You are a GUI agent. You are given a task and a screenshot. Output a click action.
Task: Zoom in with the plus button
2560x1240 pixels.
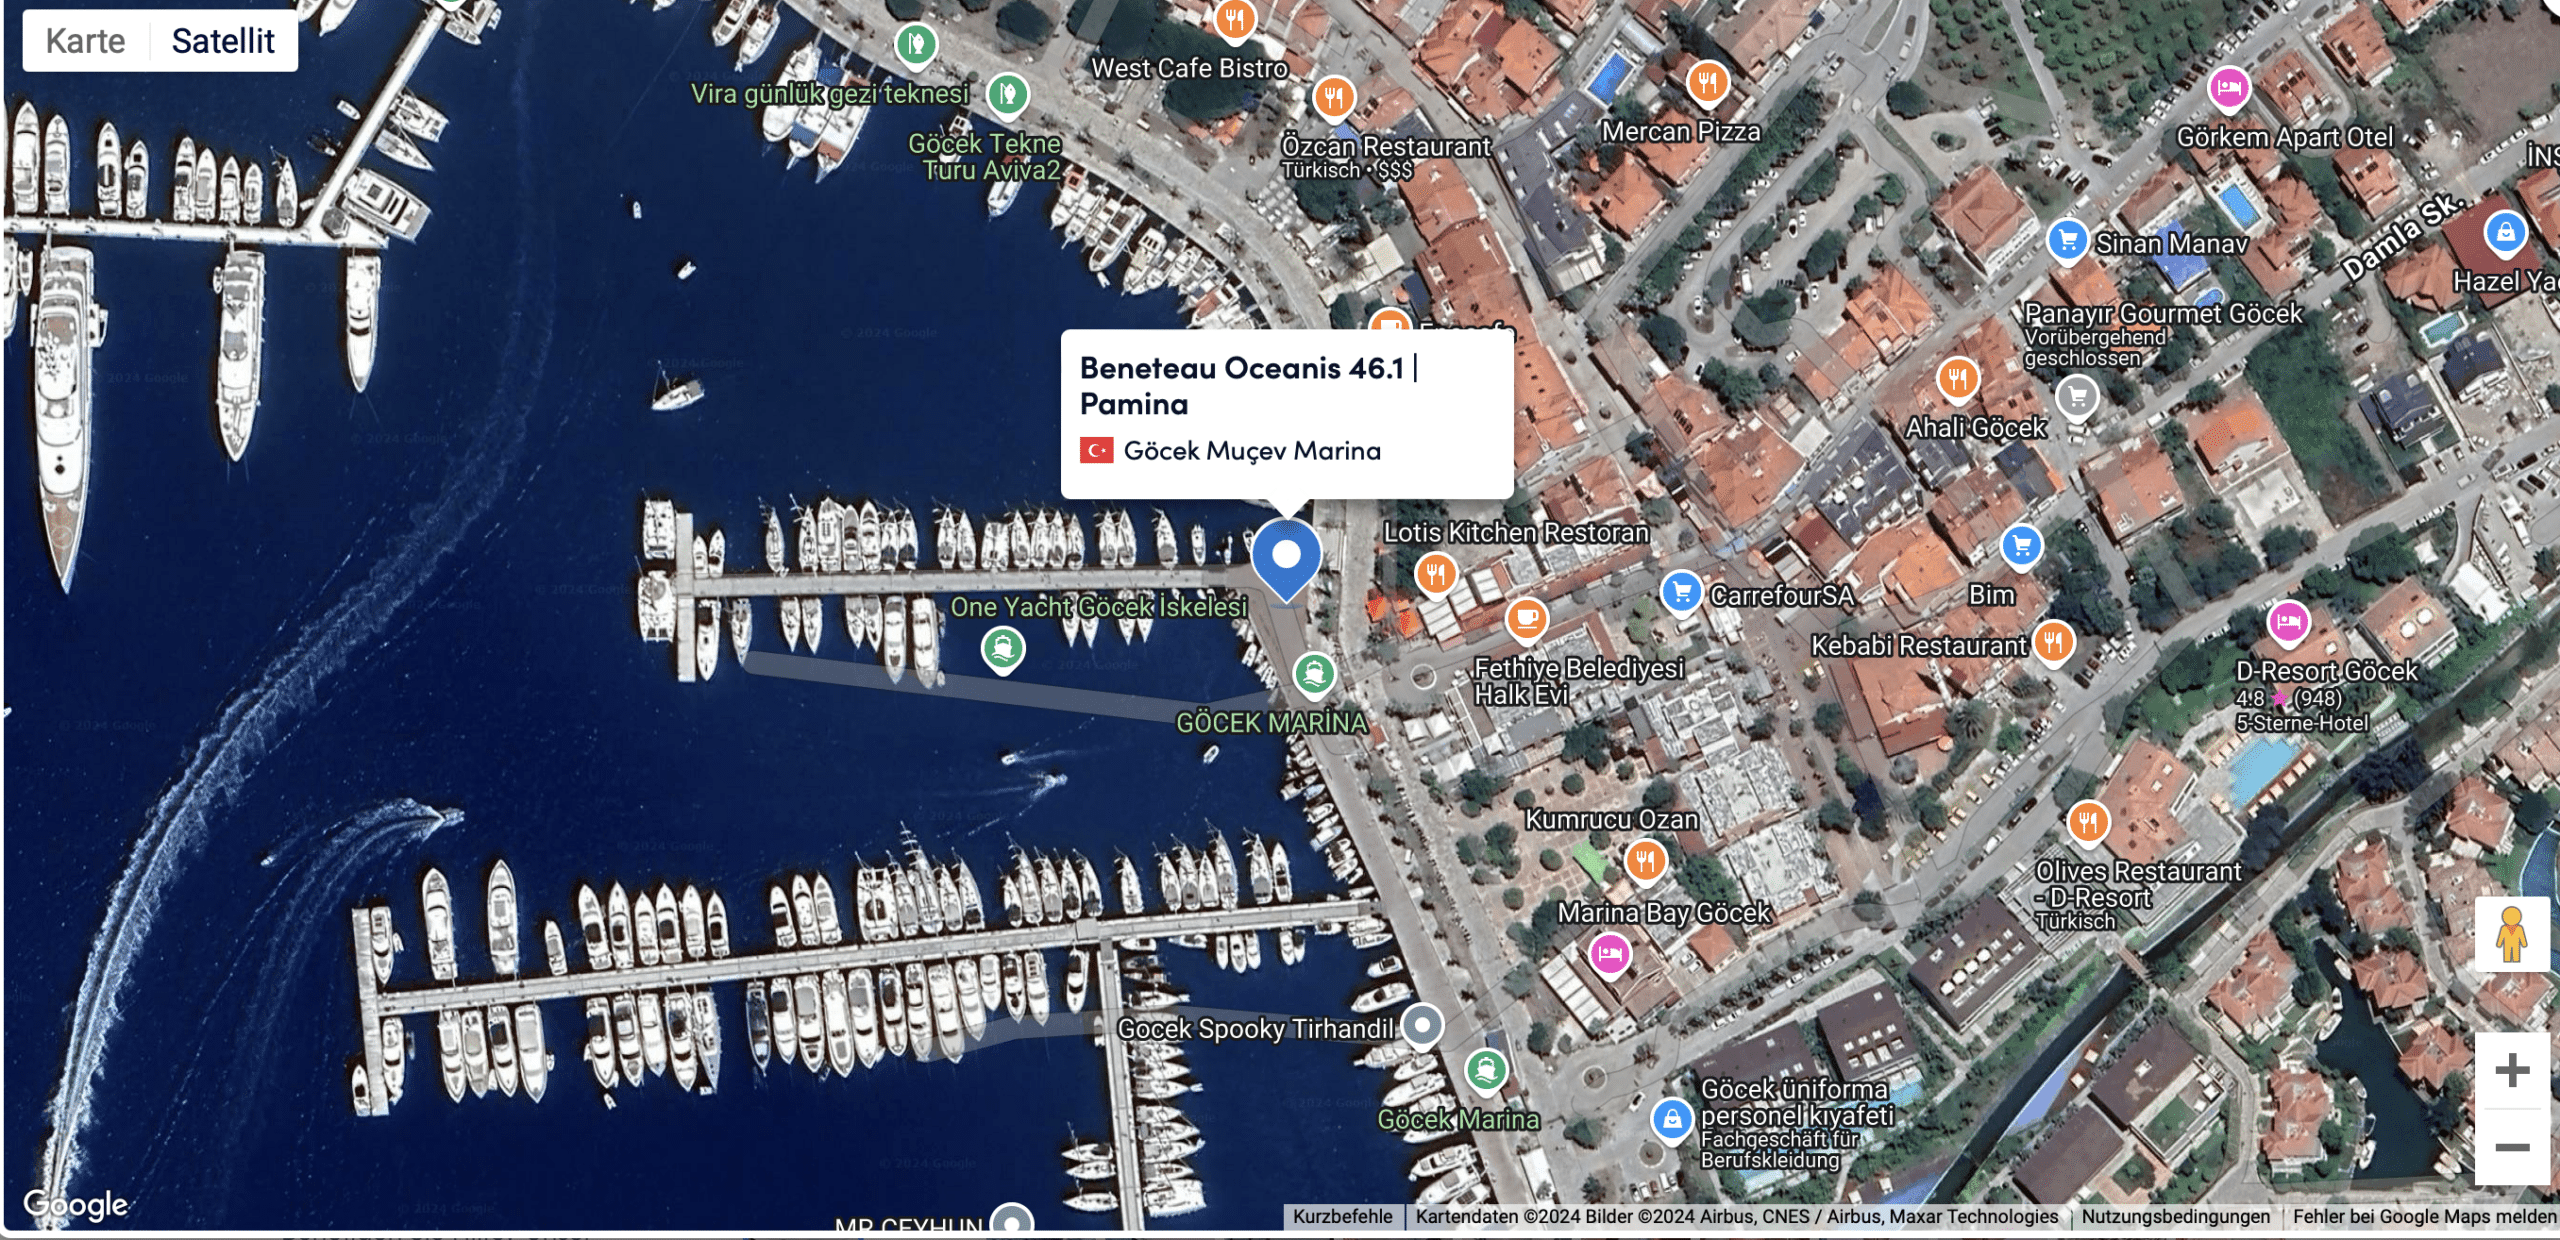pyautogui.click(x=2512, y=1071)
